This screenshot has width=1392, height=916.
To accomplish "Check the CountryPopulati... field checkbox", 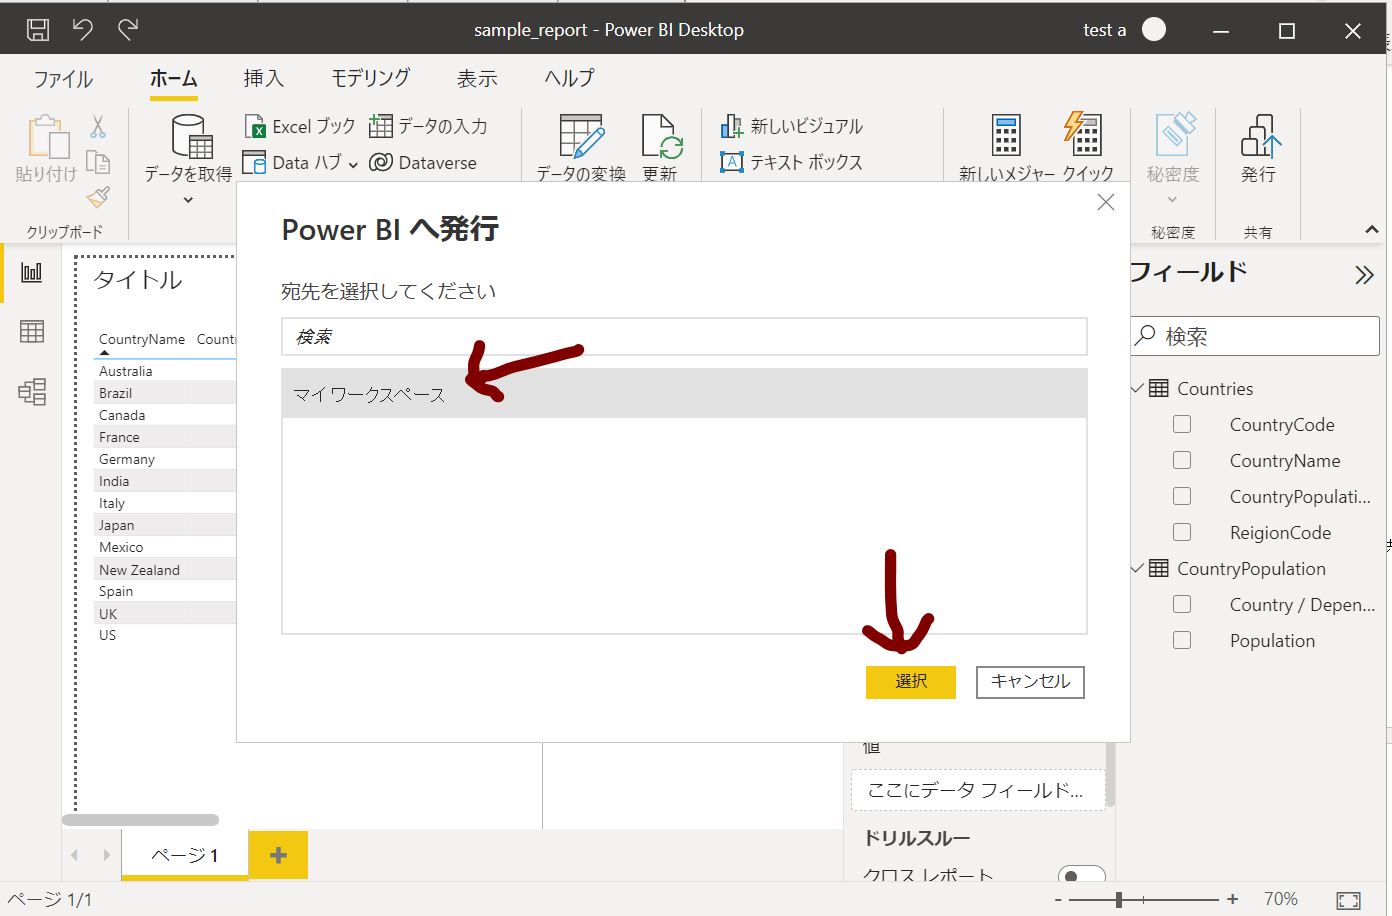I will tap(1182, 496).
